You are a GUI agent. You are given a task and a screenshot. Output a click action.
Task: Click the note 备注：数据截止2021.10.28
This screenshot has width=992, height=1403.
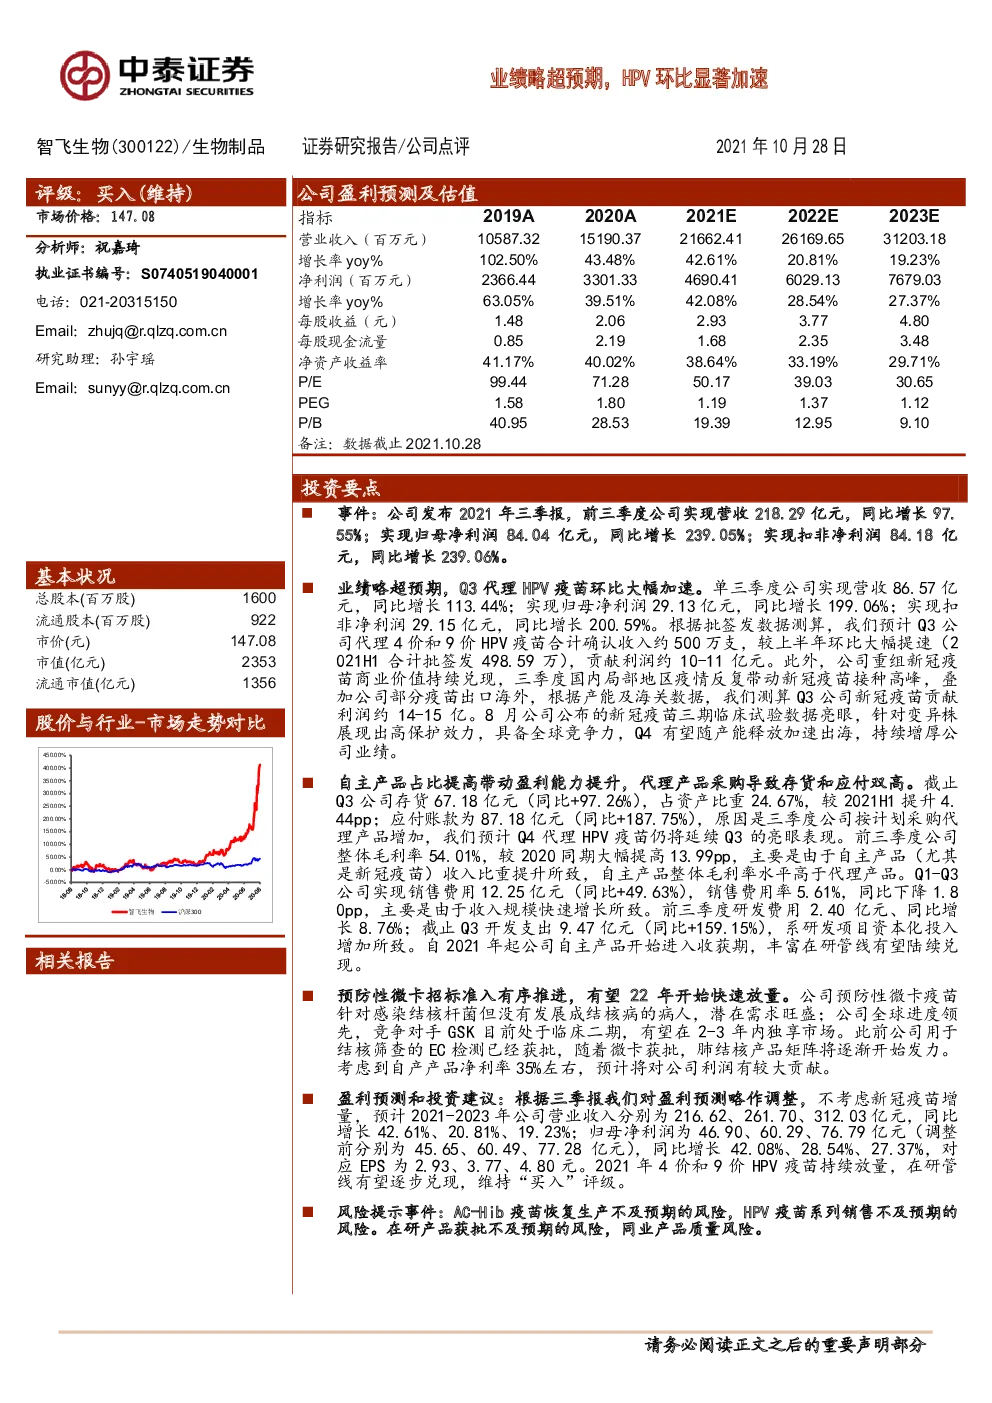click(390, 443)
